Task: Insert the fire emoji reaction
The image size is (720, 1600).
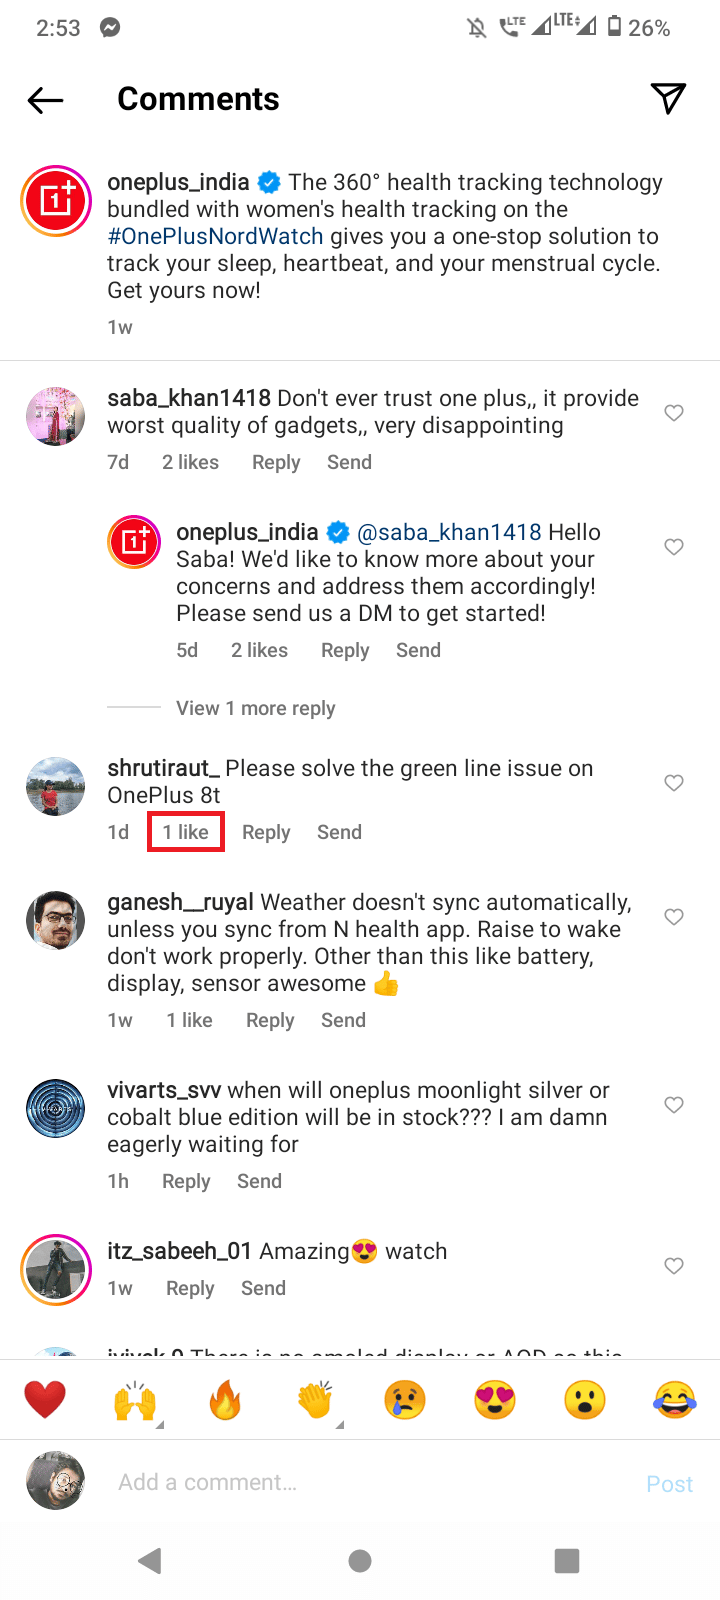Action: (x=225, y=1400)
